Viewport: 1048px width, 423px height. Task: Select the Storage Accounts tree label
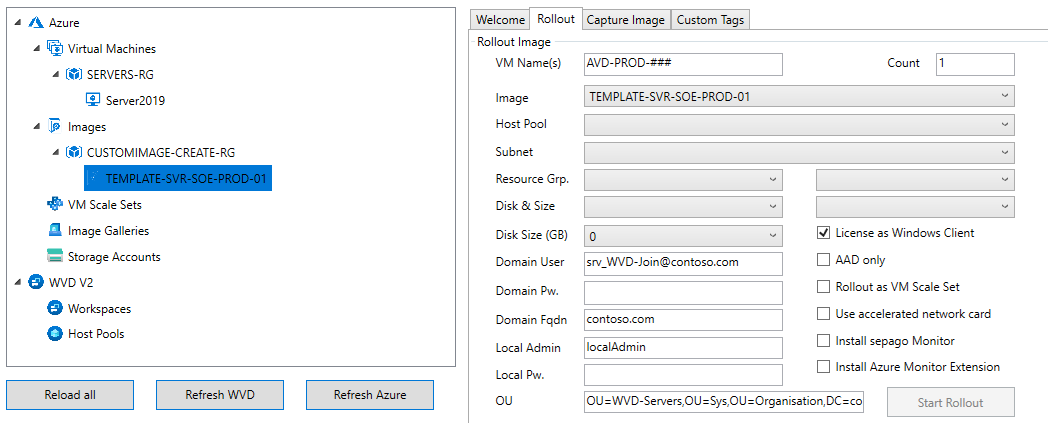[x=114, y=257]
